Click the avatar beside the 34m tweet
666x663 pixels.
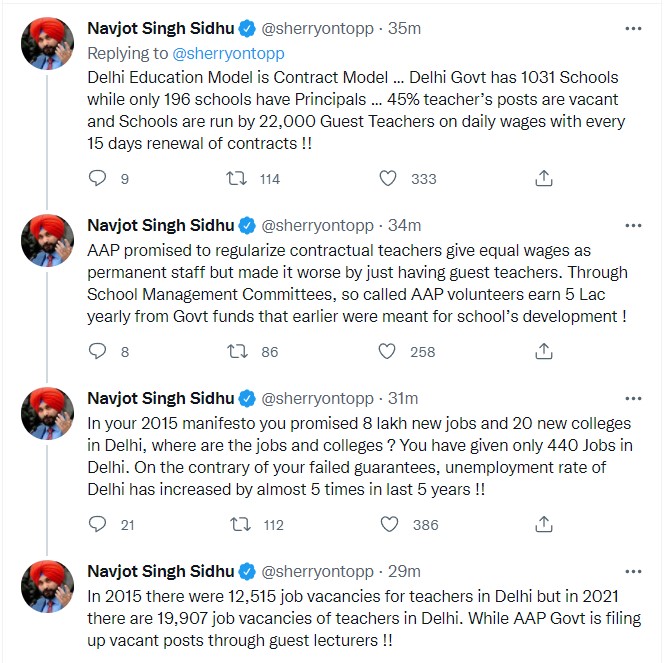[x=47, y=240]
